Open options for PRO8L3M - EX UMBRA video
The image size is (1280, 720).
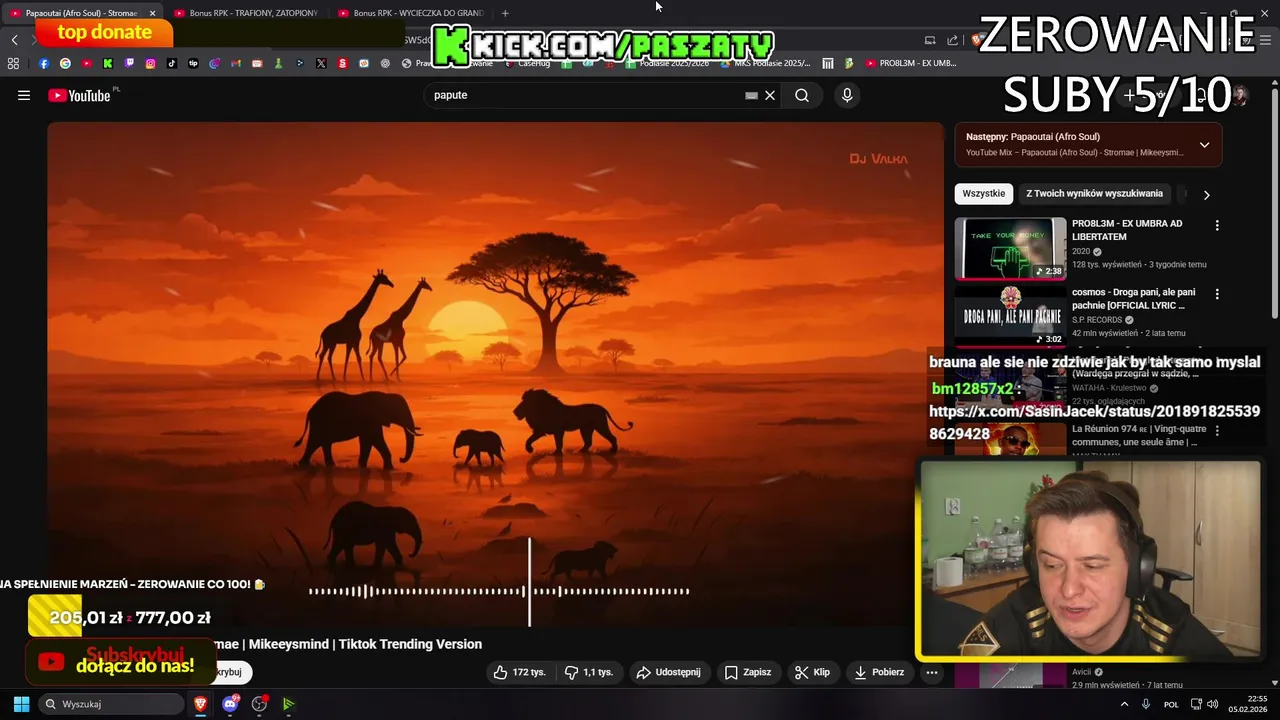(1217, 226)
